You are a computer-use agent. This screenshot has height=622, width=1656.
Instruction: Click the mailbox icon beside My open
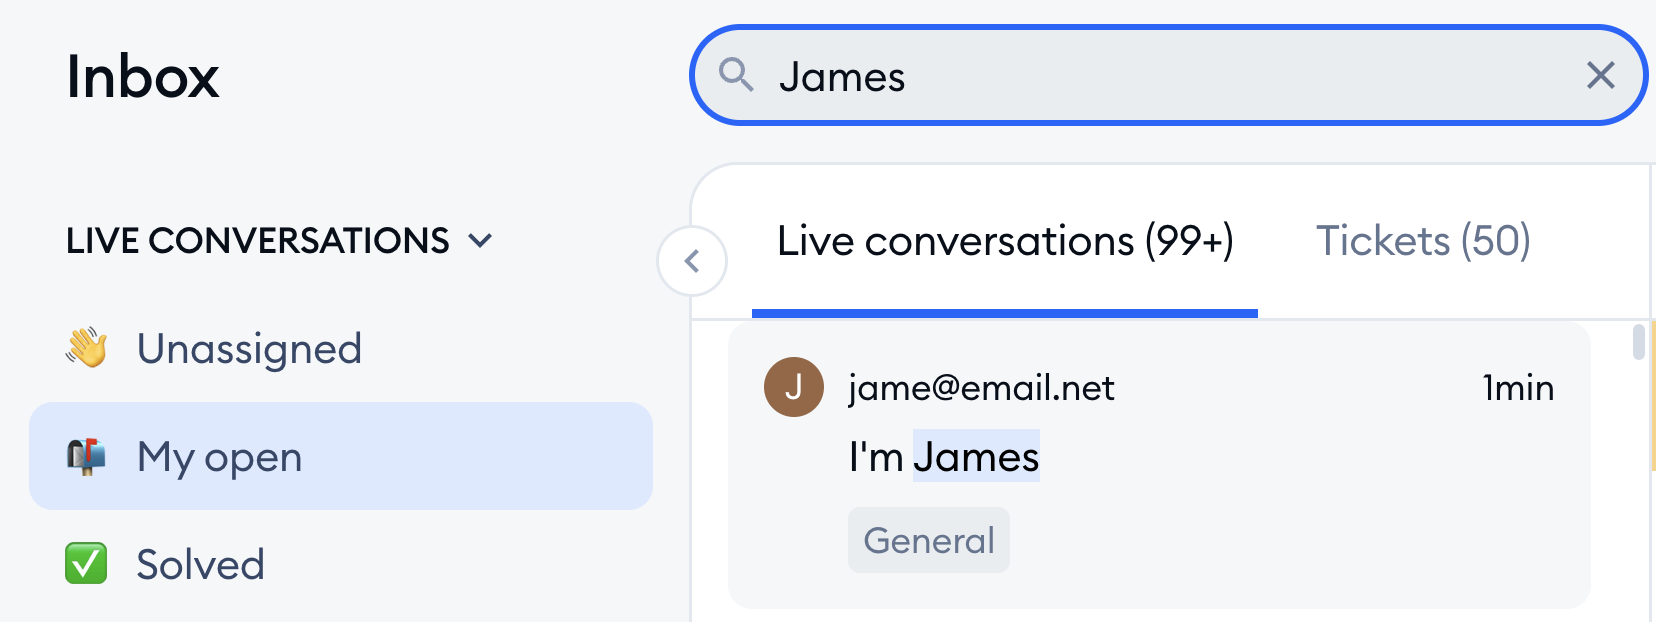click(x=87, y=456)
